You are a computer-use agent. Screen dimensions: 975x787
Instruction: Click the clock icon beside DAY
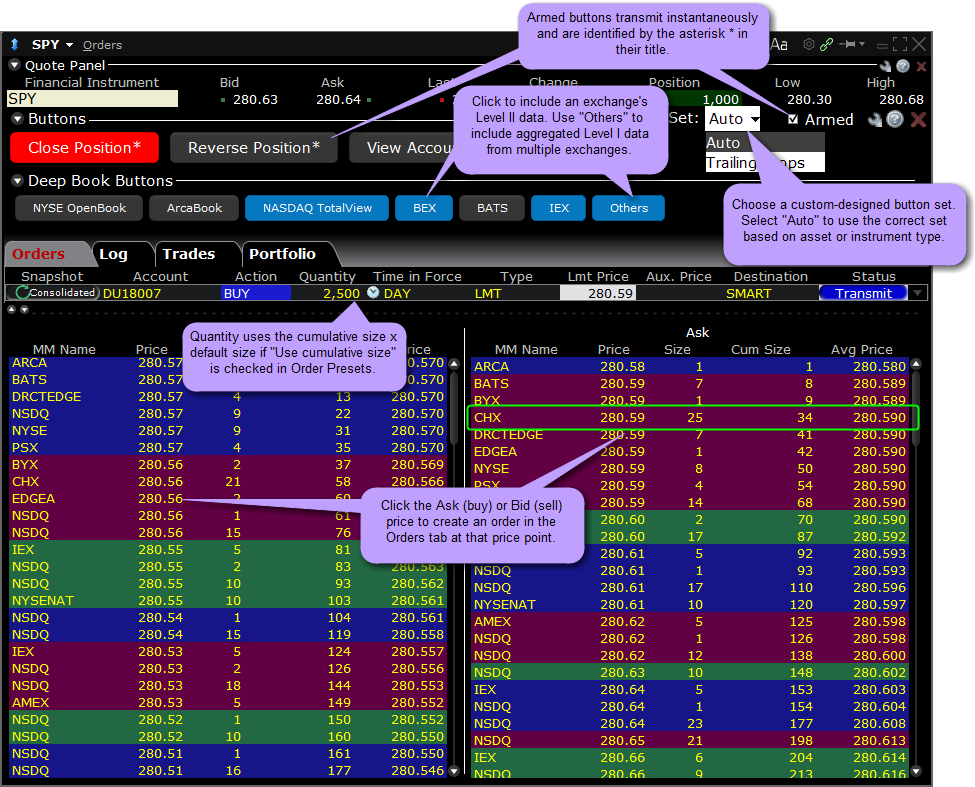373,292
